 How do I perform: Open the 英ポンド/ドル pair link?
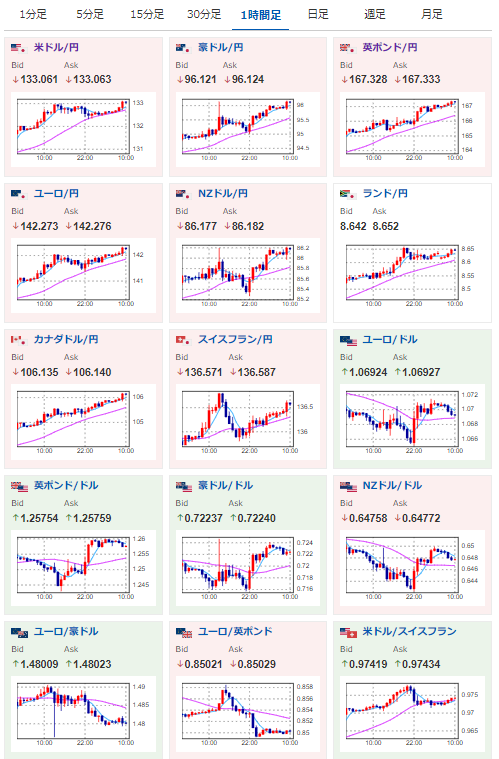pyautogui.click(x=66, y=486)
